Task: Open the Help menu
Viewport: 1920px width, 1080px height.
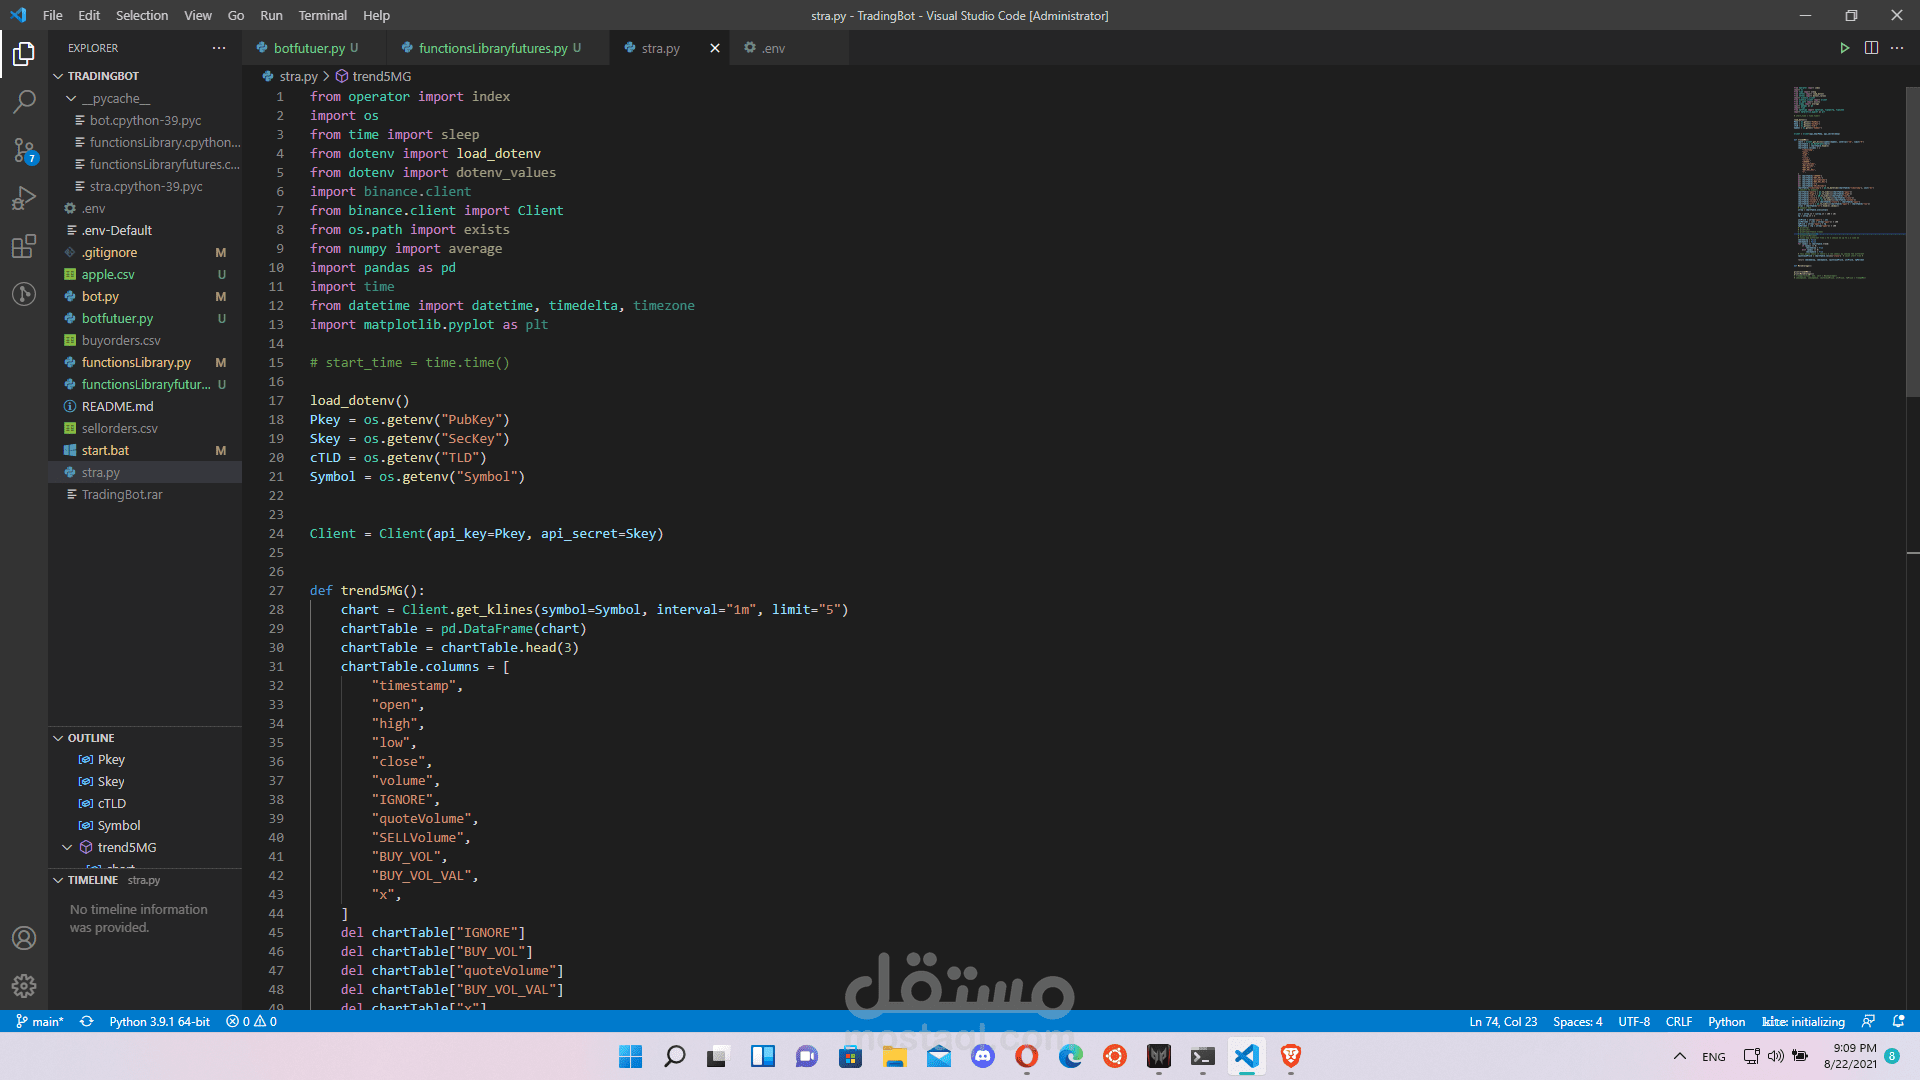Action: (376, 15)
